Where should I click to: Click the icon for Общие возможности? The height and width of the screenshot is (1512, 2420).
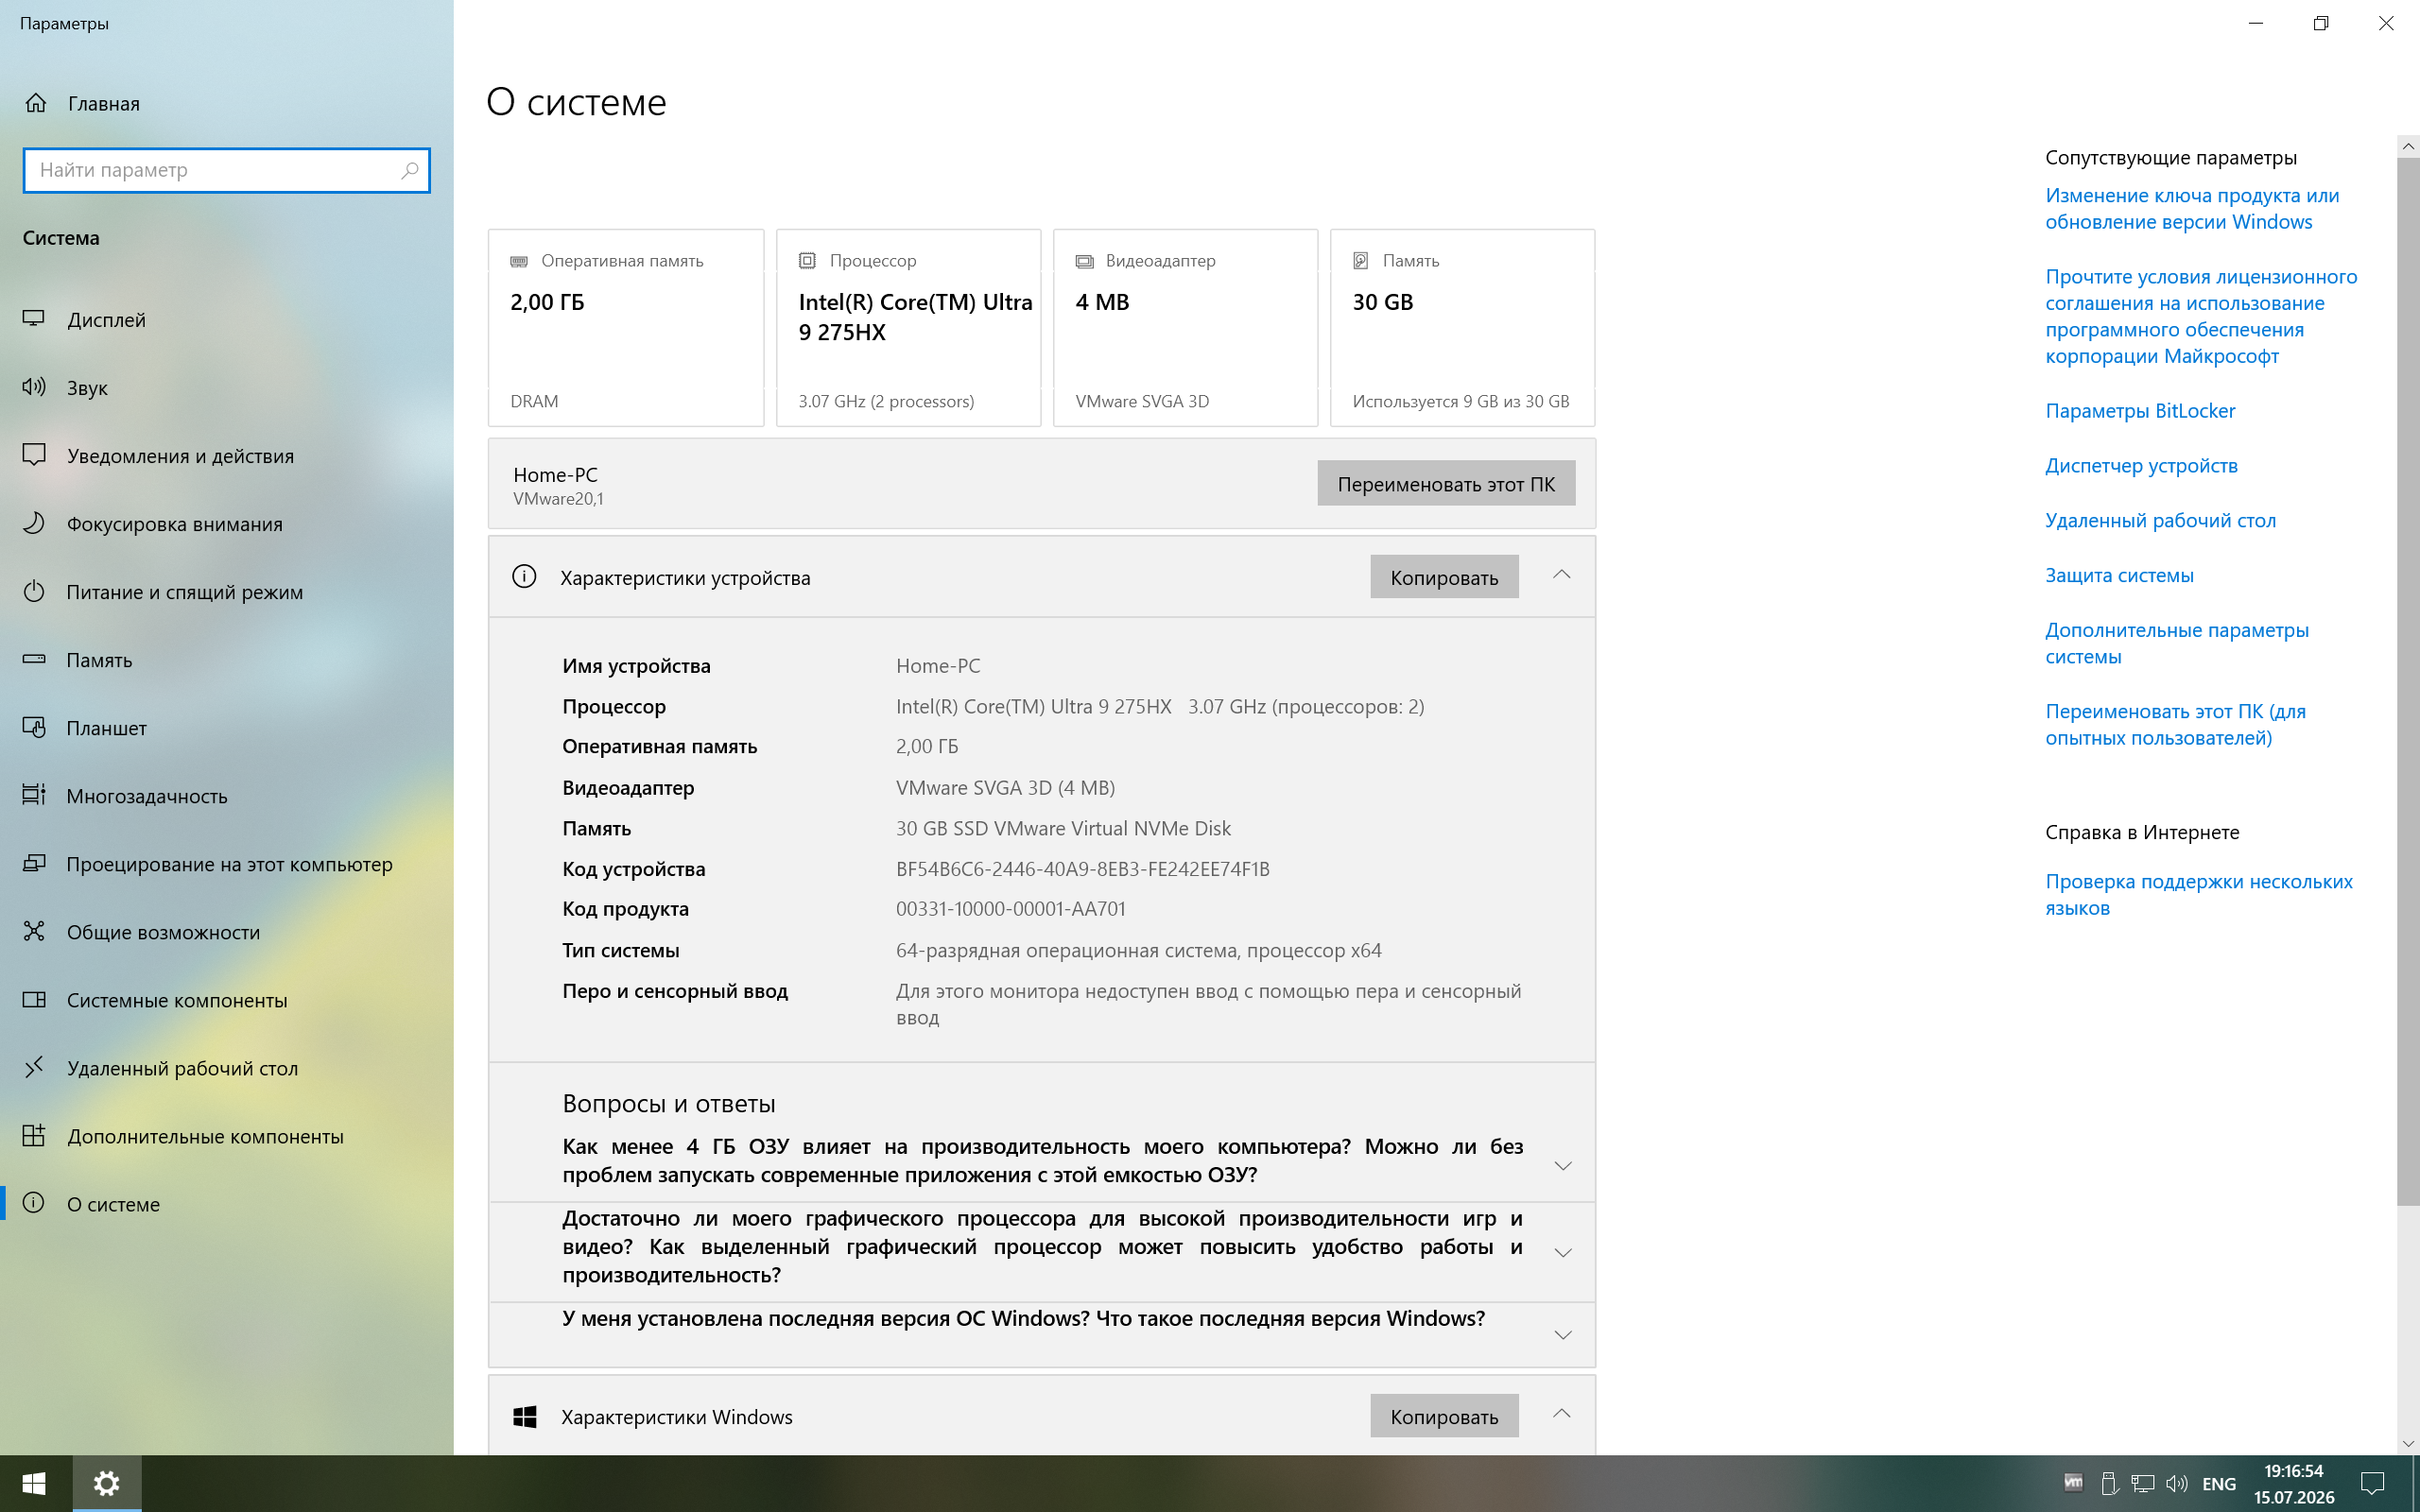click(34, 931)
